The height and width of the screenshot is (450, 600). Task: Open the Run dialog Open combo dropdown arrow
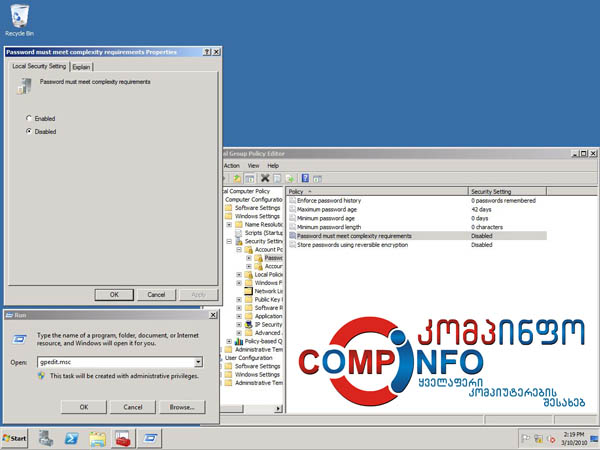198,362
